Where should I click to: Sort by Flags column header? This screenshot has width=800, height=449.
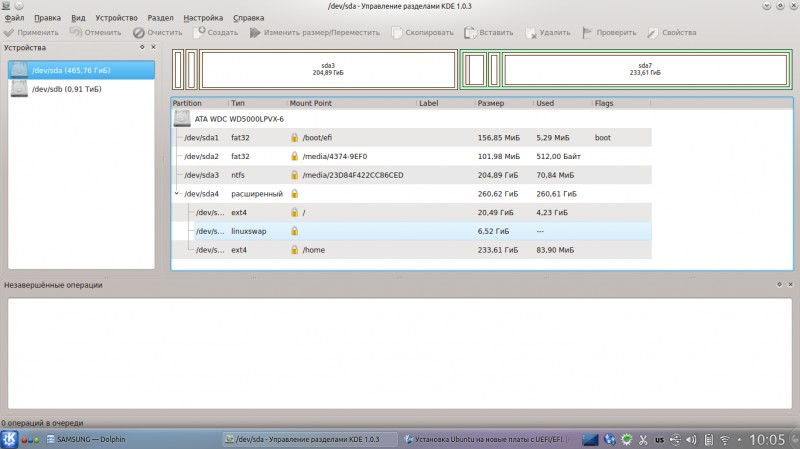(622, 103)
